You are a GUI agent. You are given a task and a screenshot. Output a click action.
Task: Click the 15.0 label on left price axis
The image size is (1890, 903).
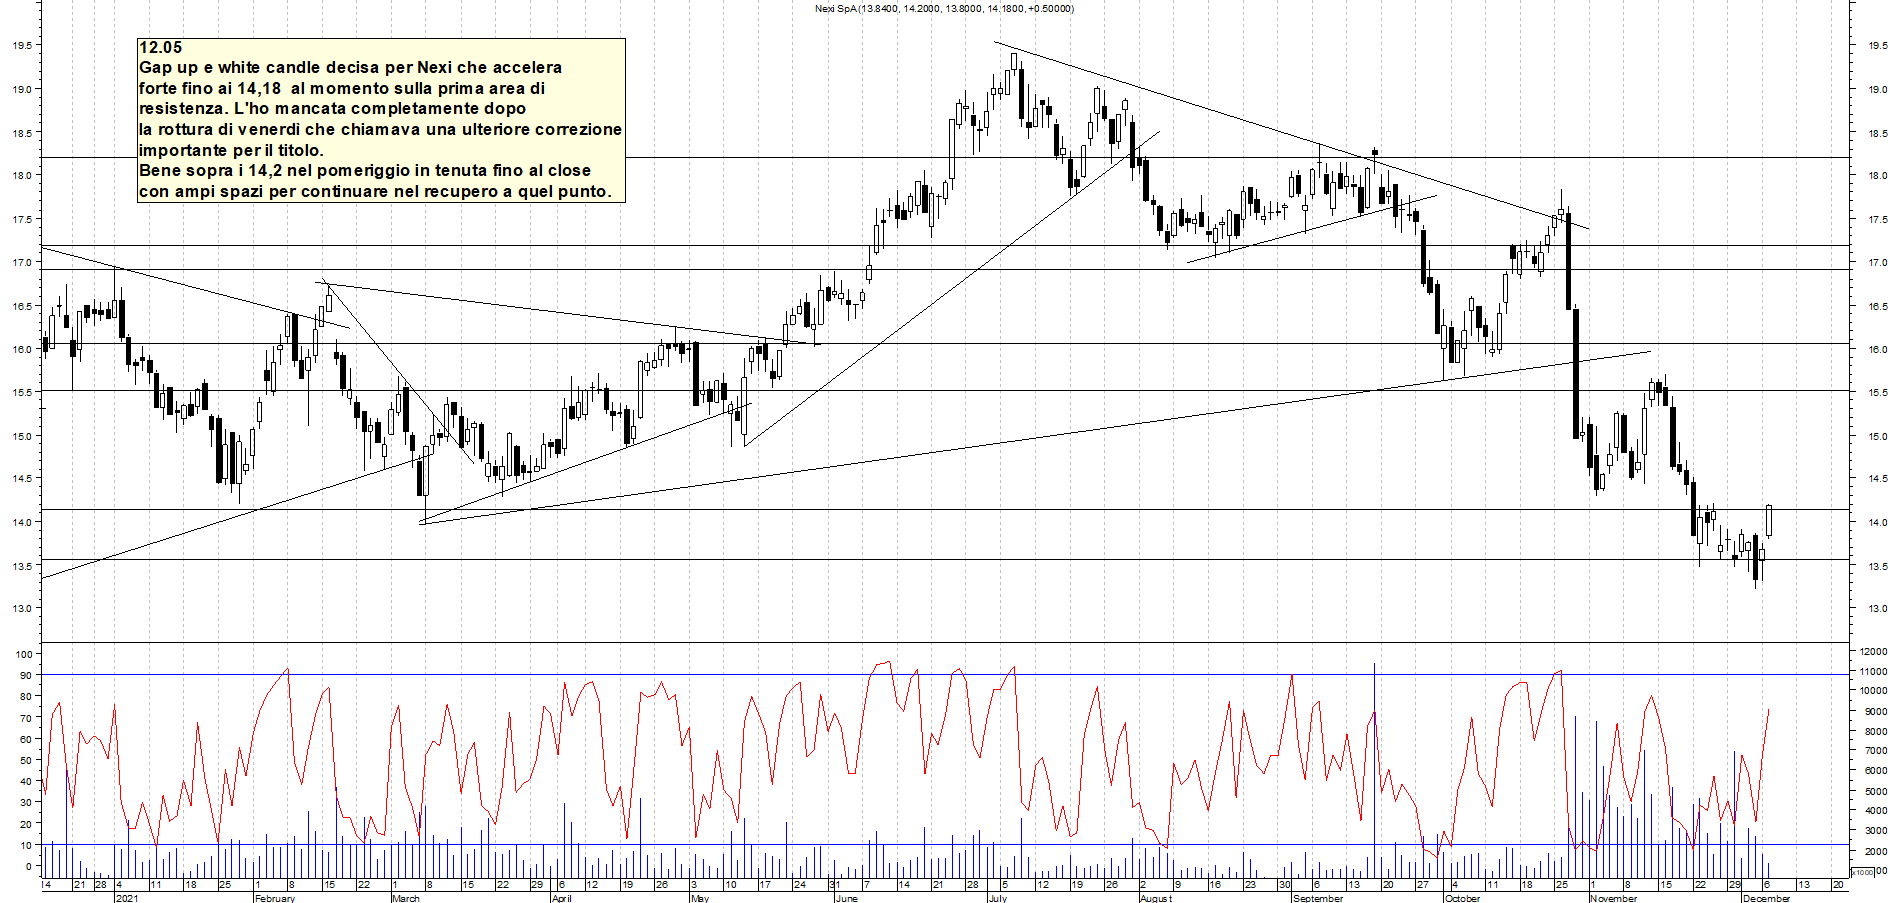22,437
